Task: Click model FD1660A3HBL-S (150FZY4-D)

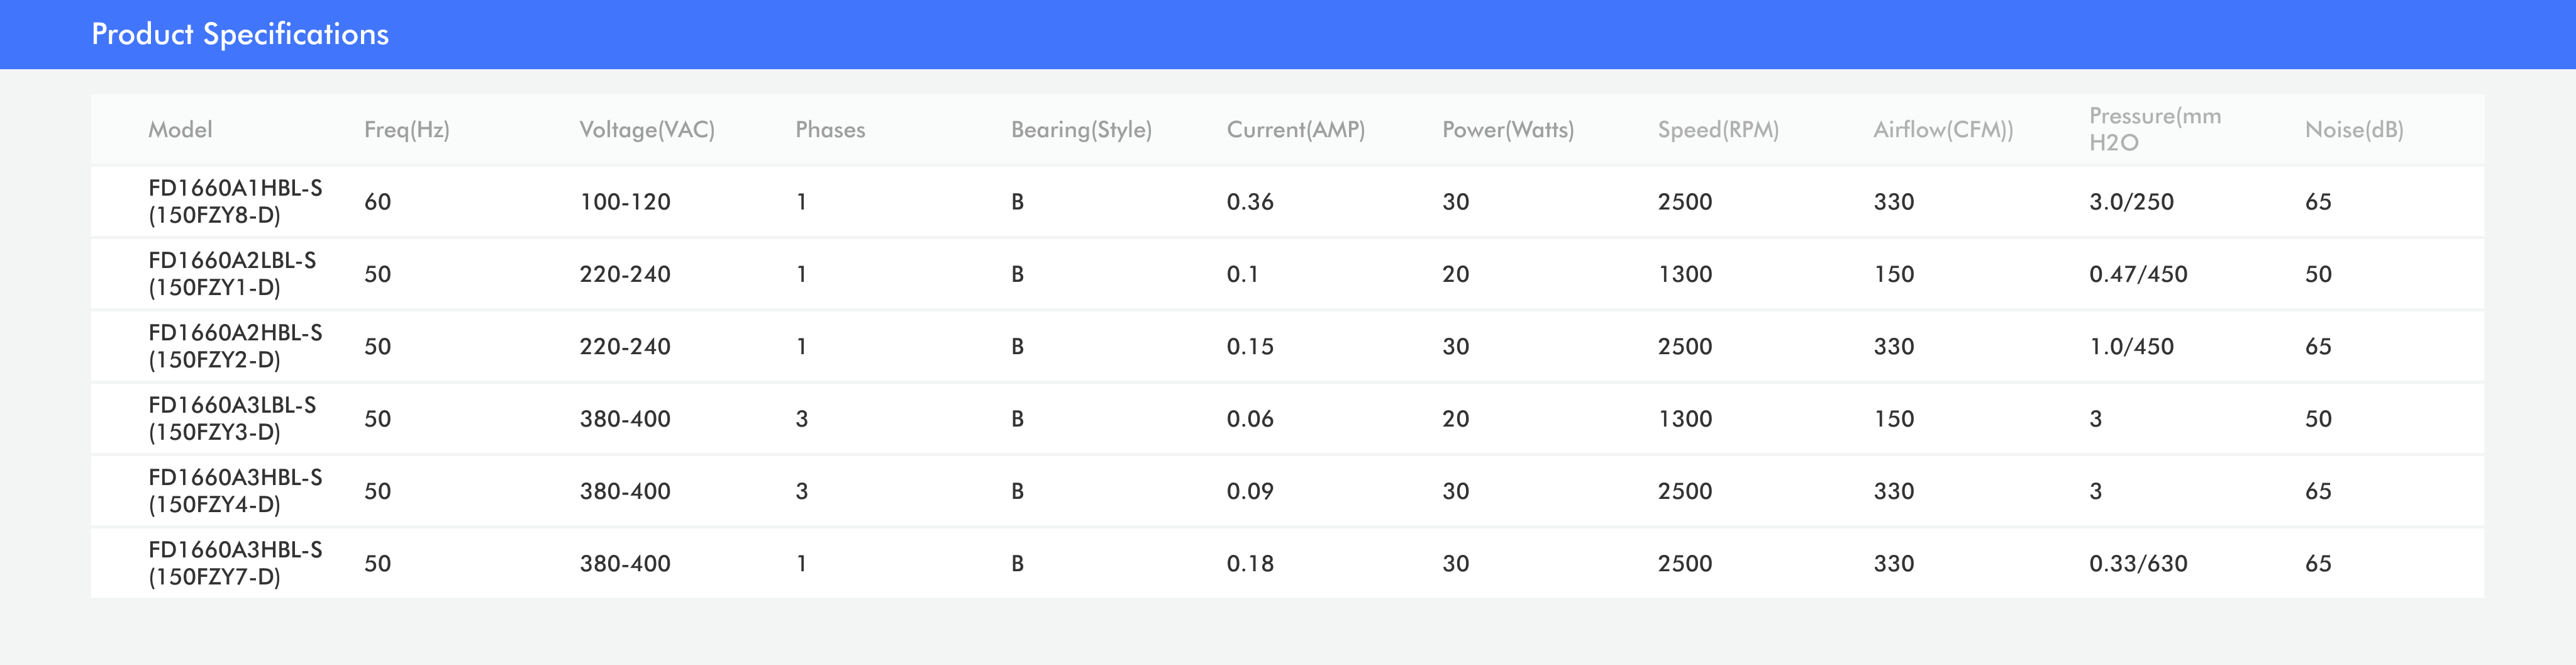Action: tap(235, 491)
